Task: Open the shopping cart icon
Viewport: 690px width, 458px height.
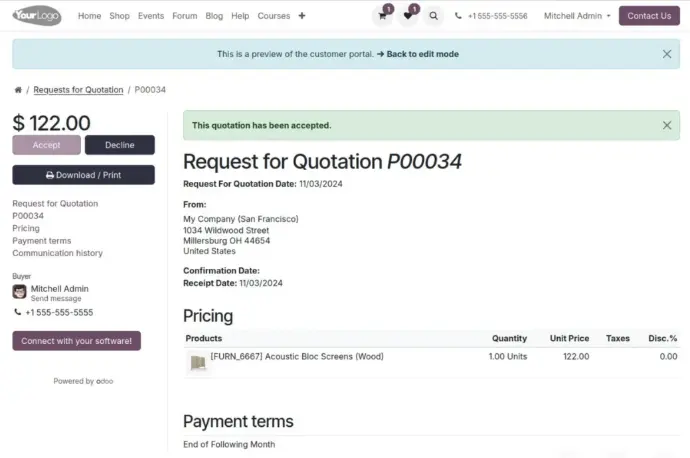Action: pos(382,16)
